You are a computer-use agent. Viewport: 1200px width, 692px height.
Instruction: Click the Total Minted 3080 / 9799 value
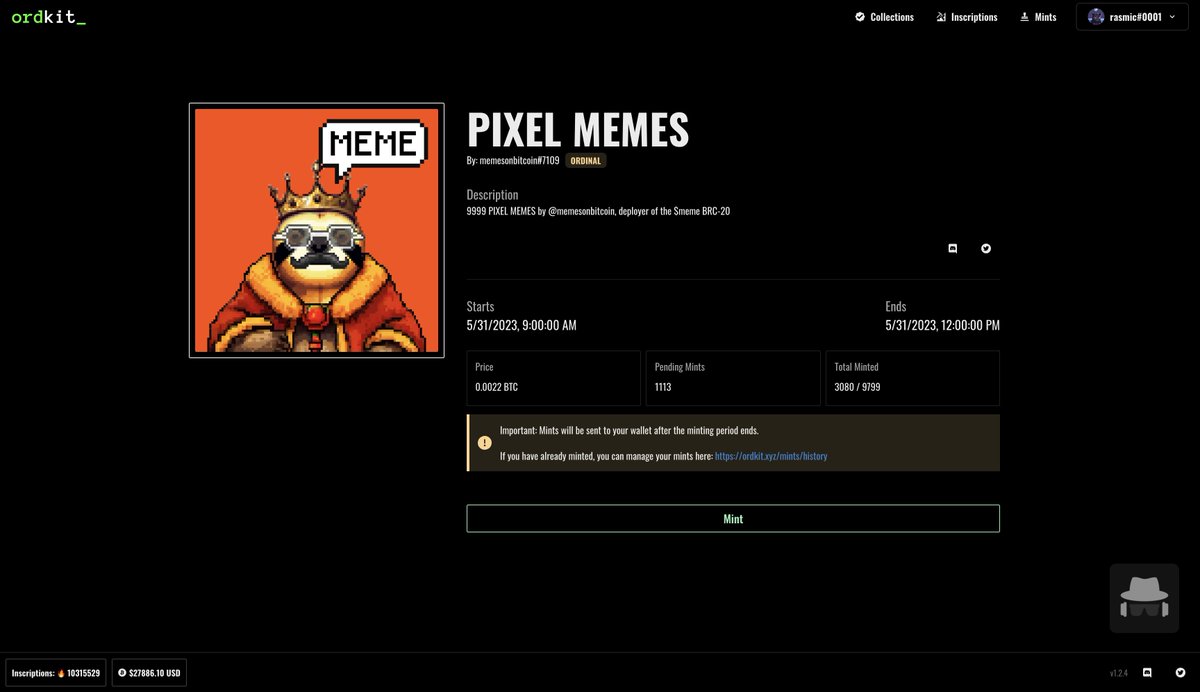(x=857, y=387)
